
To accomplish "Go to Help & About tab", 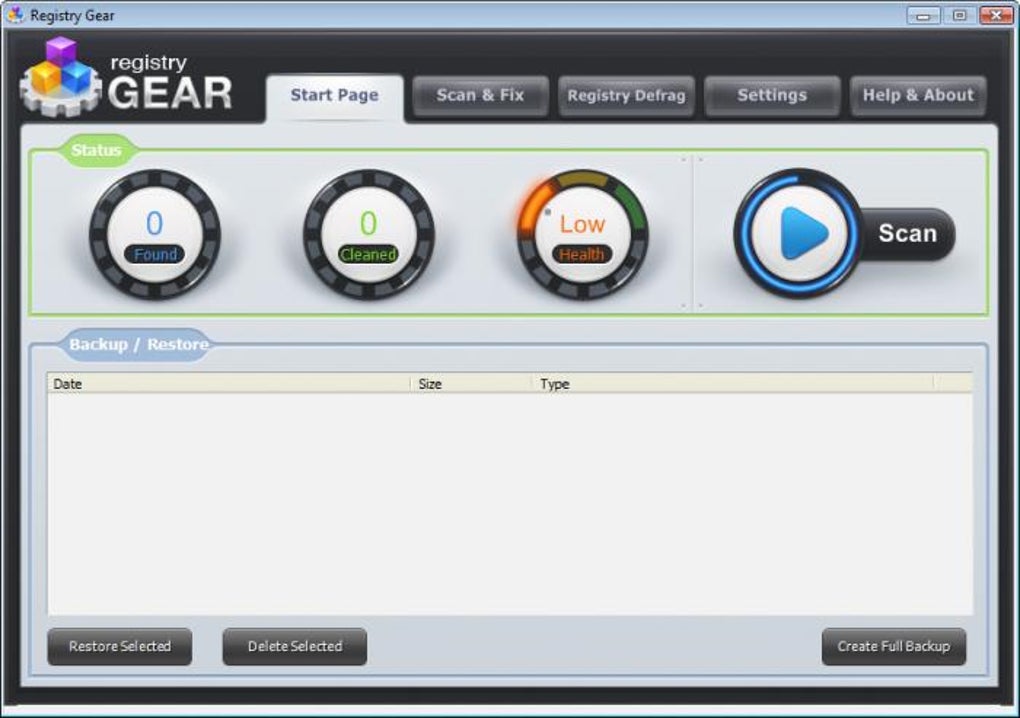I will [x=919, y=96].
